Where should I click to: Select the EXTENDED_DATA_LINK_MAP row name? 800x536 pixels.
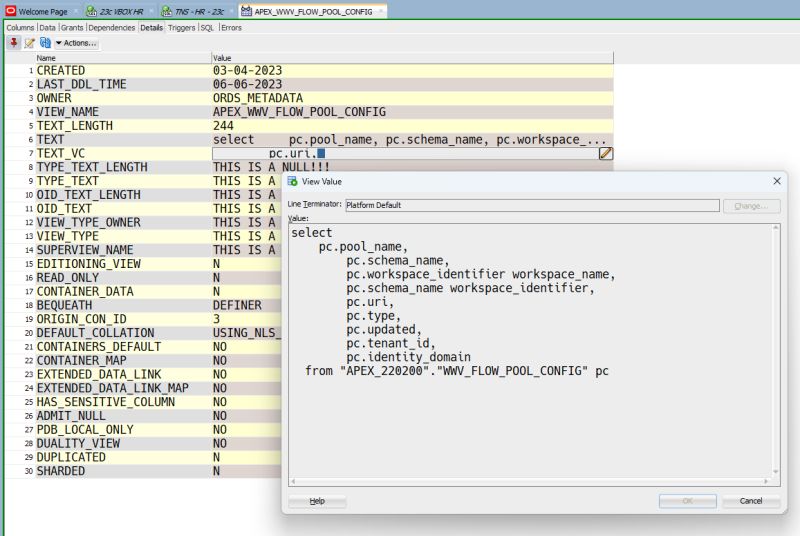tap(112, 388)
